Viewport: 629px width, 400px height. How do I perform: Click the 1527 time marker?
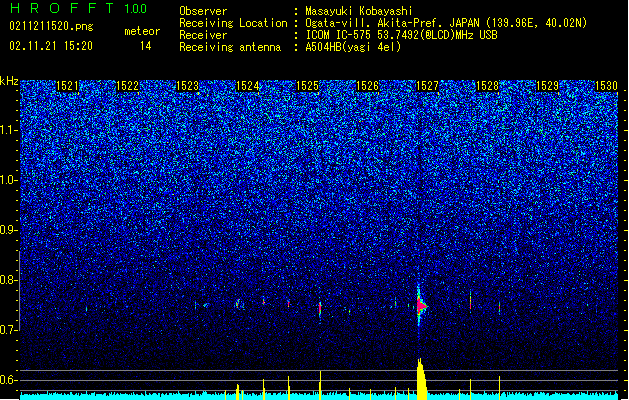[428, 86]
